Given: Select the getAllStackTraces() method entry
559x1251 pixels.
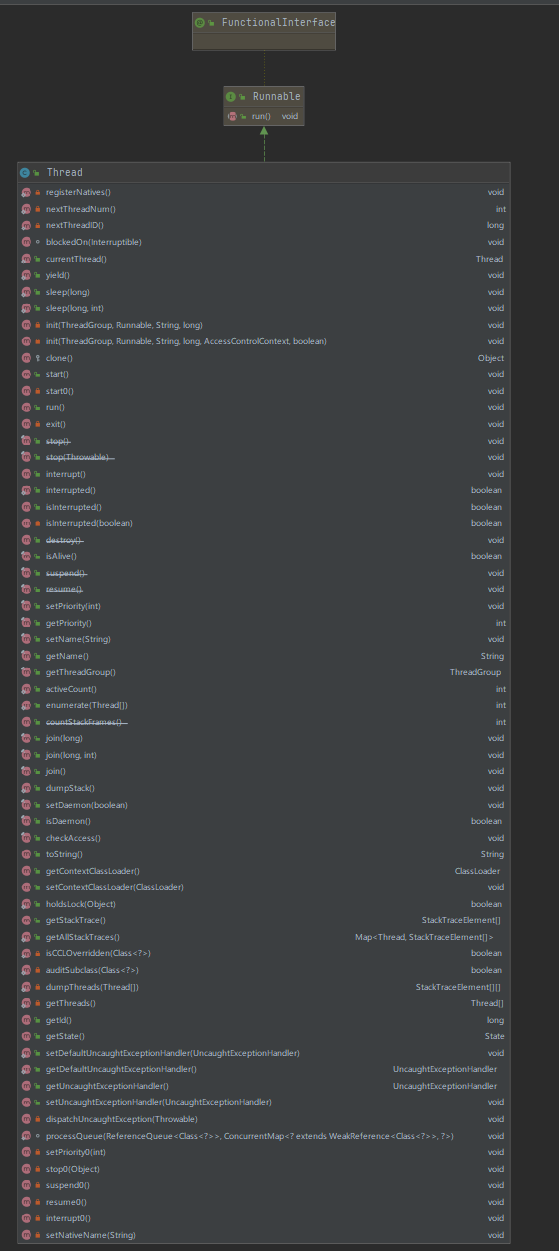Looking at the screenshot, I should tap(264, 937).
